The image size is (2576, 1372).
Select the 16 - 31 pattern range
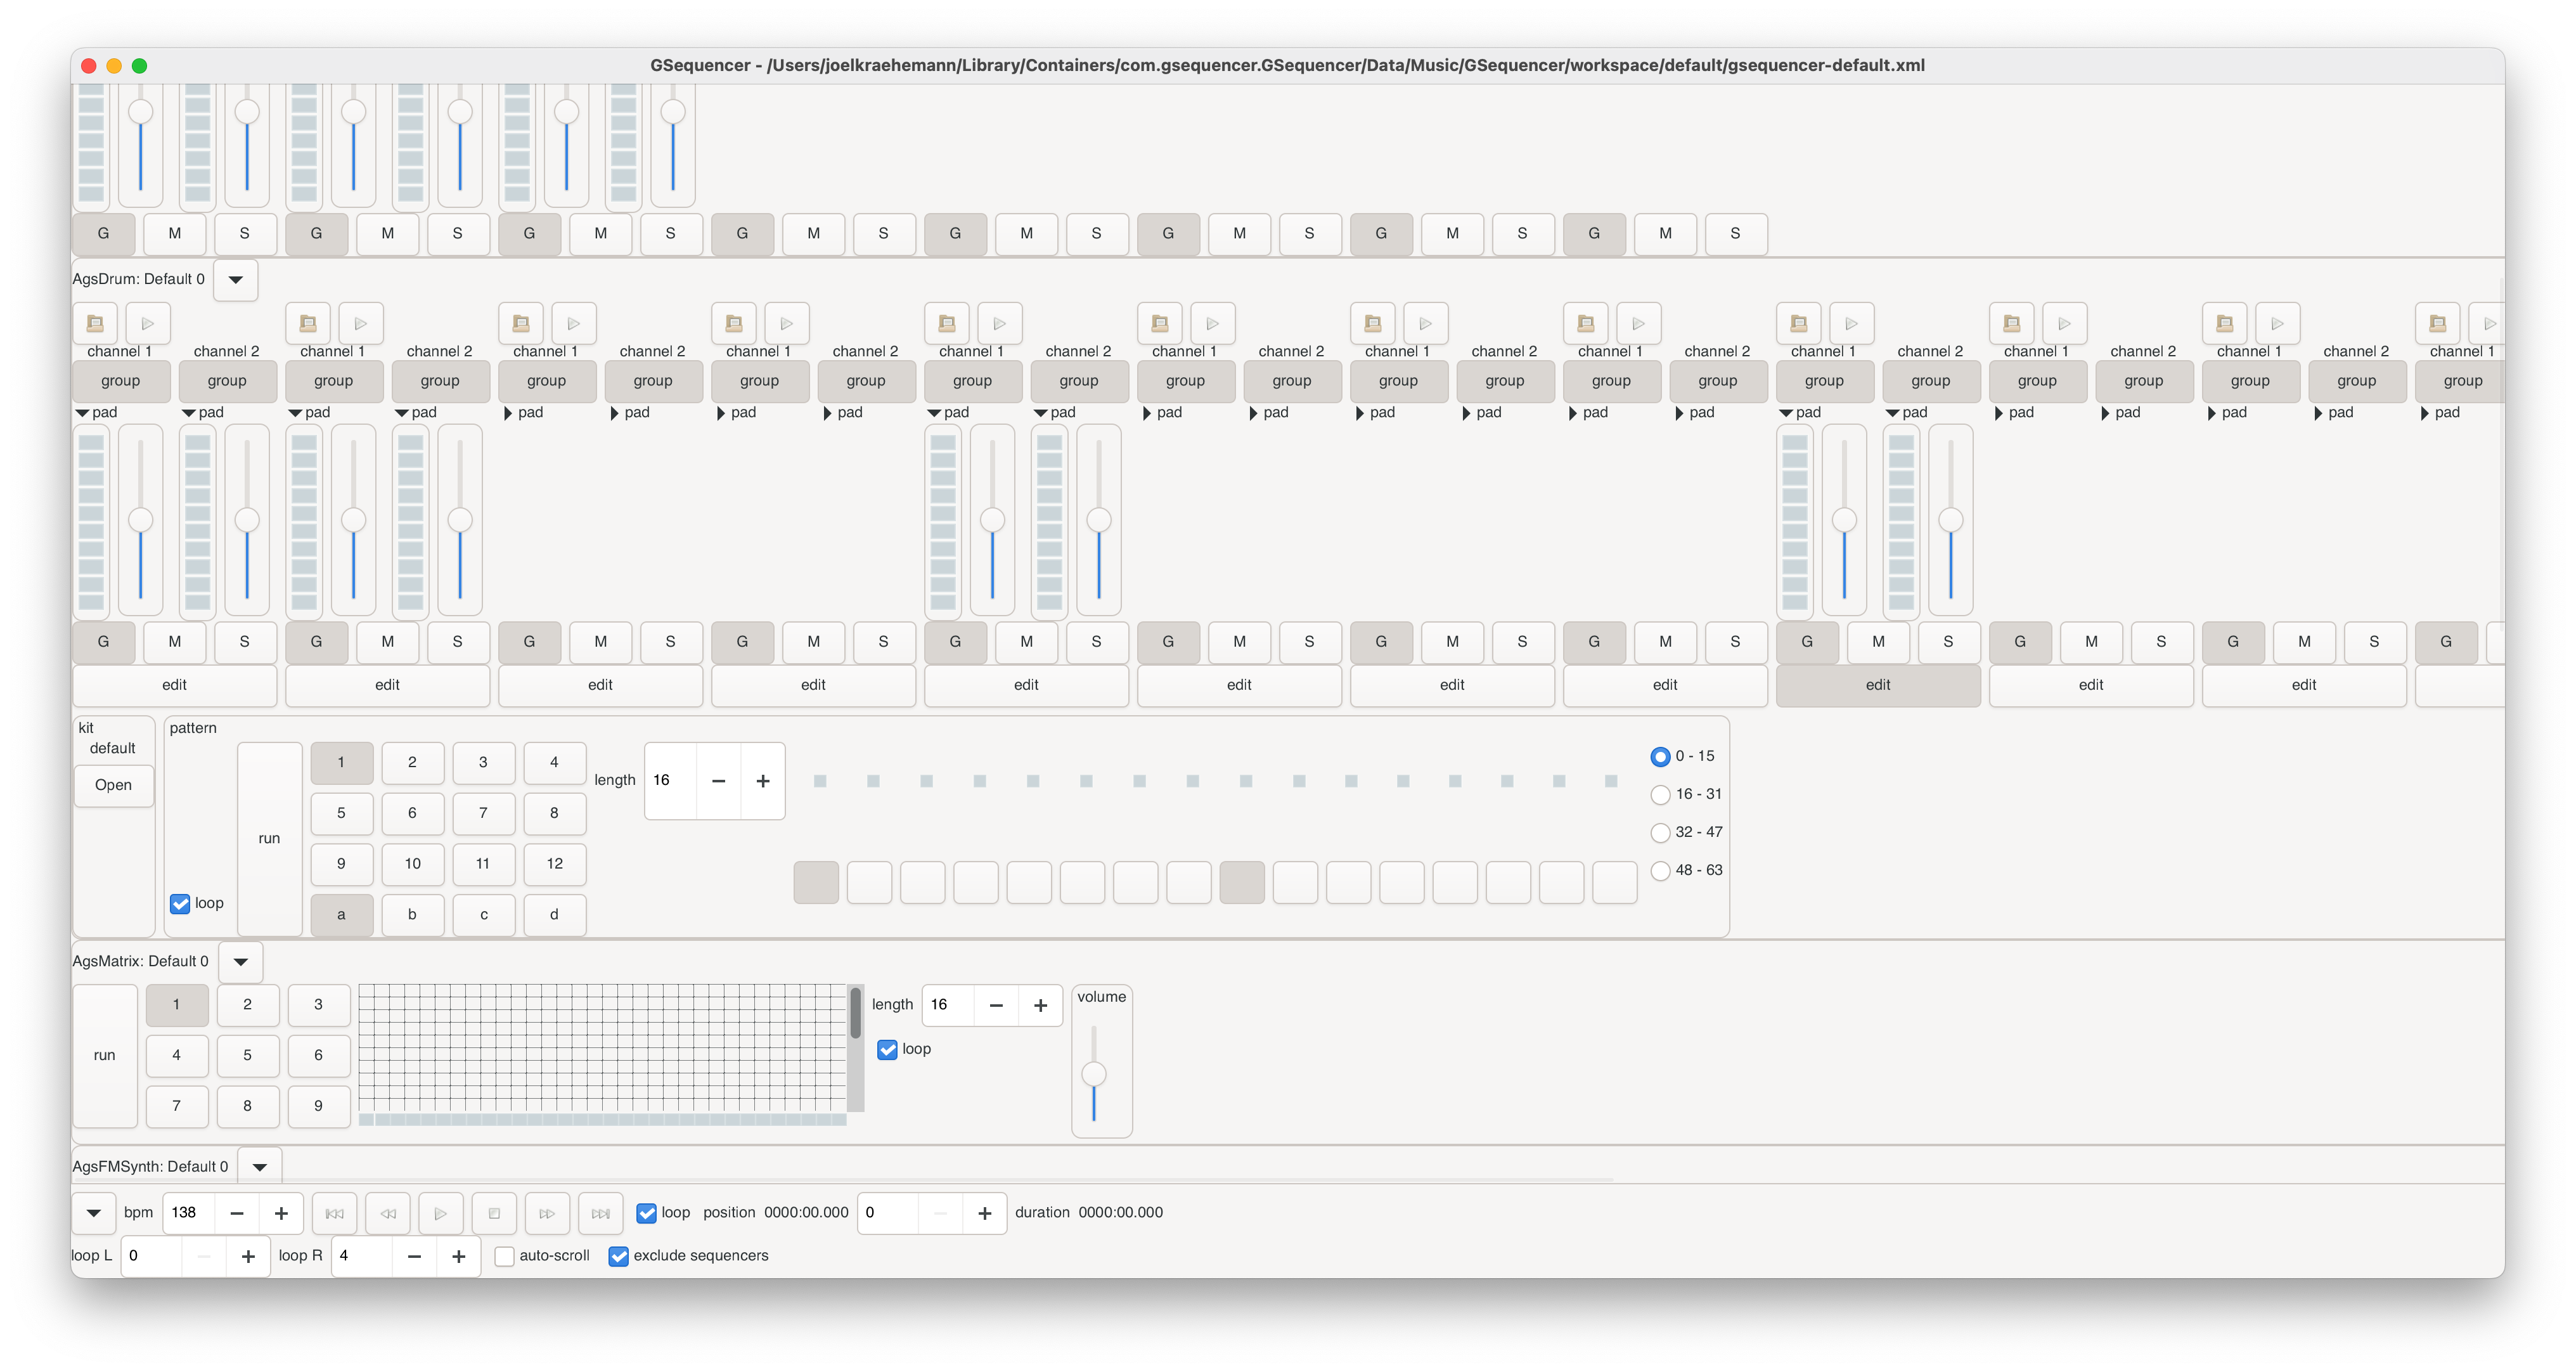pyautogui.click(x=1660, y=794)
